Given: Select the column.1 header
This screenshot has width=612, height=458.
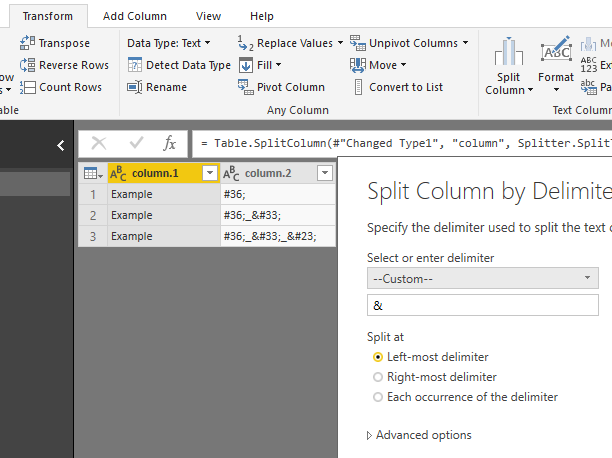Looking at the screenshot, I should [164, 173].
